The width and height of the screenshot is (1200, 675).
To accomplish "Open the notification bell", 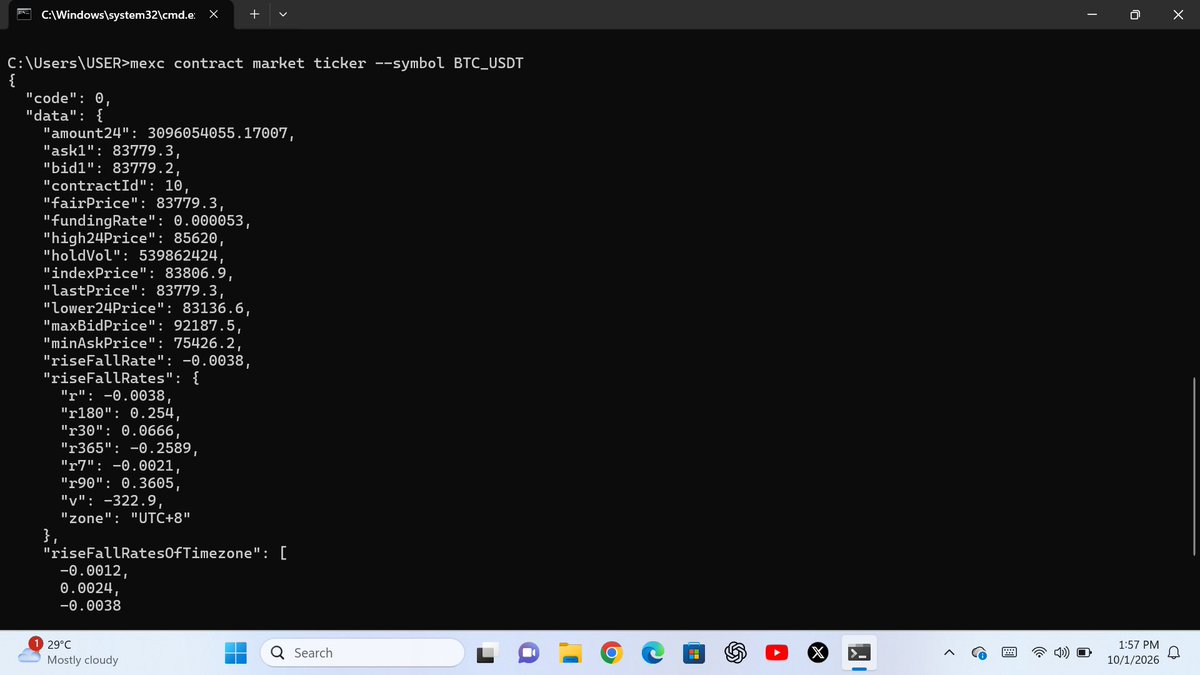I will coord(1174,653).
